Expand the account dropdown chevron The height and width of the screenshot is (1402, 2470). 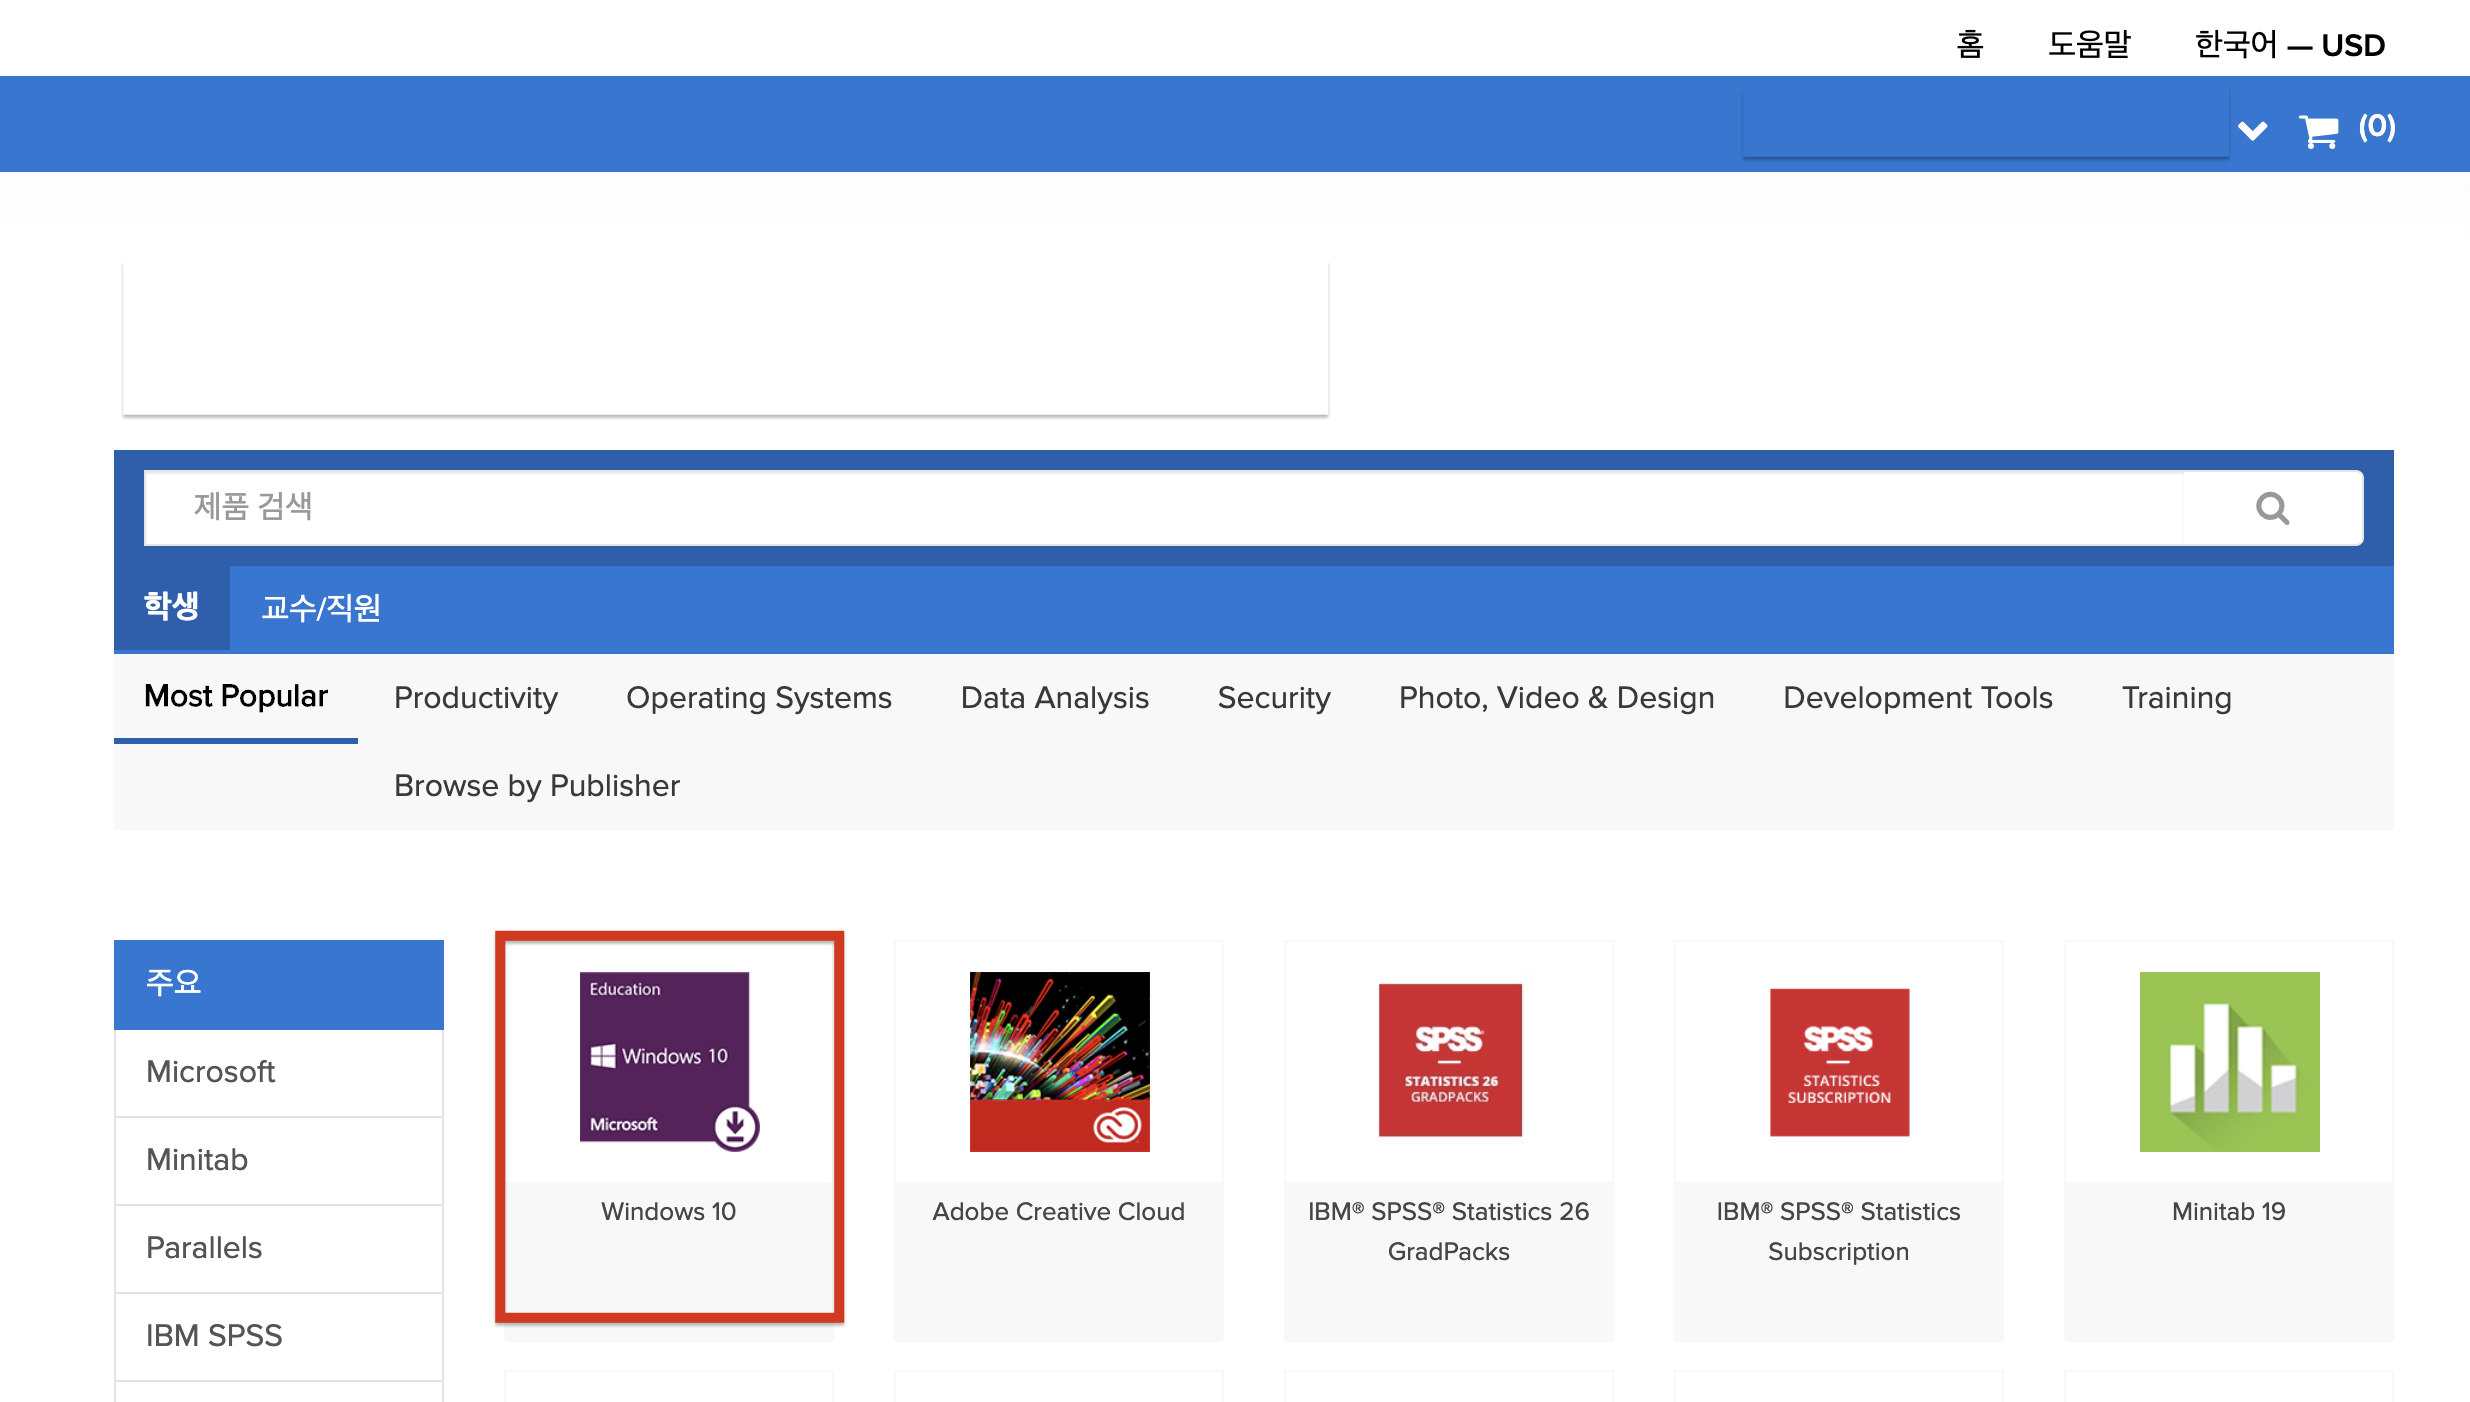coord(2252,131)
